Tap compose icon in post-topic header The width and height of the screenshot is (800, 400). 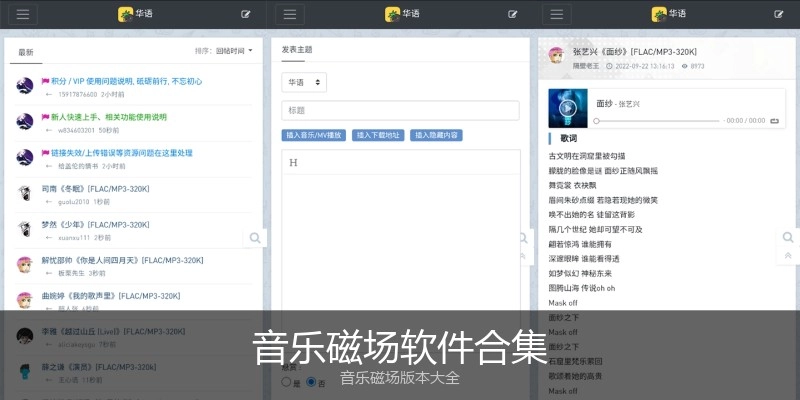pyautogui.click(x=513, y=14)
